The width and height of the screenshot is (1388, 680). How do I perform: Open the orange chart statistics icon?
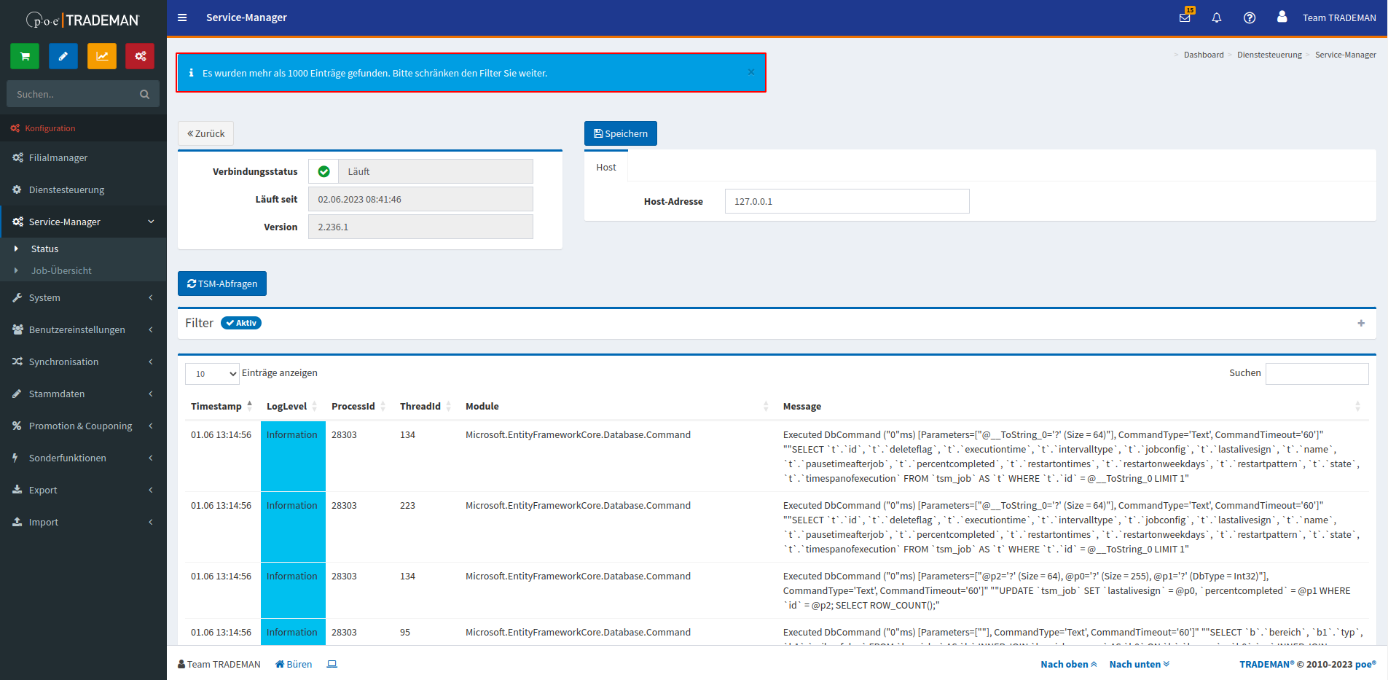pyautogui.click(x=102, y=56)
